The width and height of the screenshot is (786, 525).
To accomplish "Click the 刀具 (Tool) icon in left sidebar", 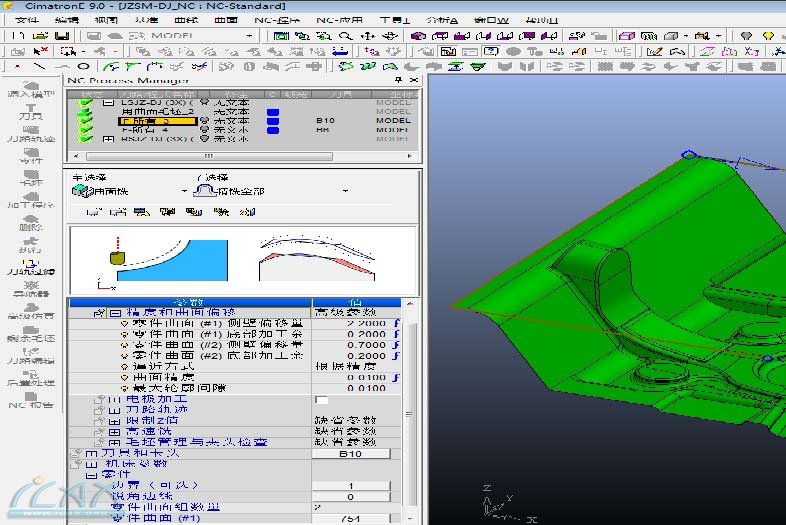I will tap(30, 112).
